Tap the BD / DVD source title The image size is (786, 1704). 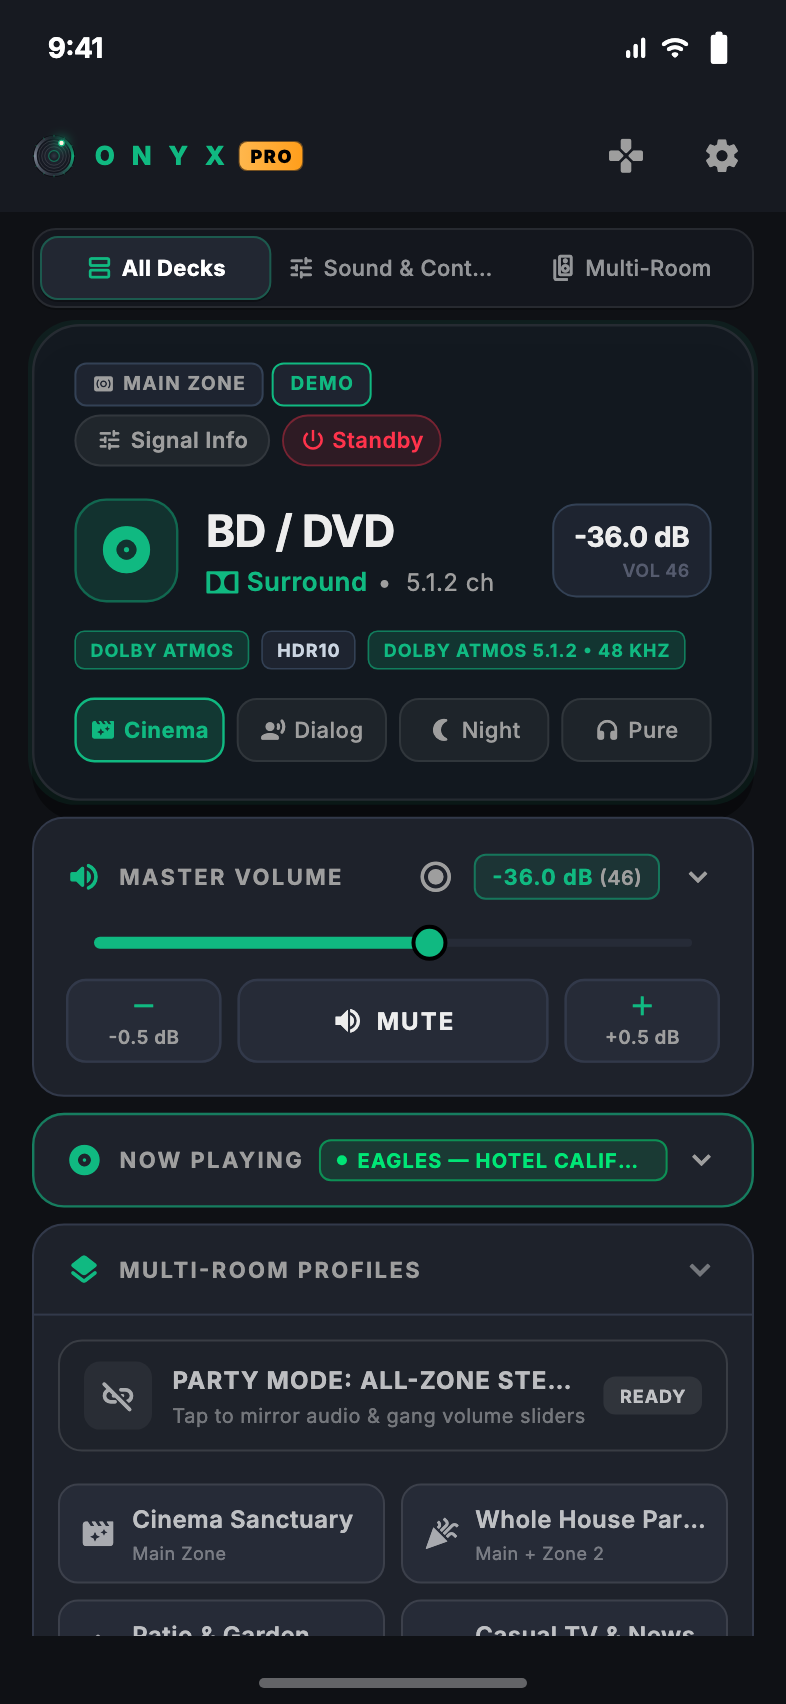300,531
